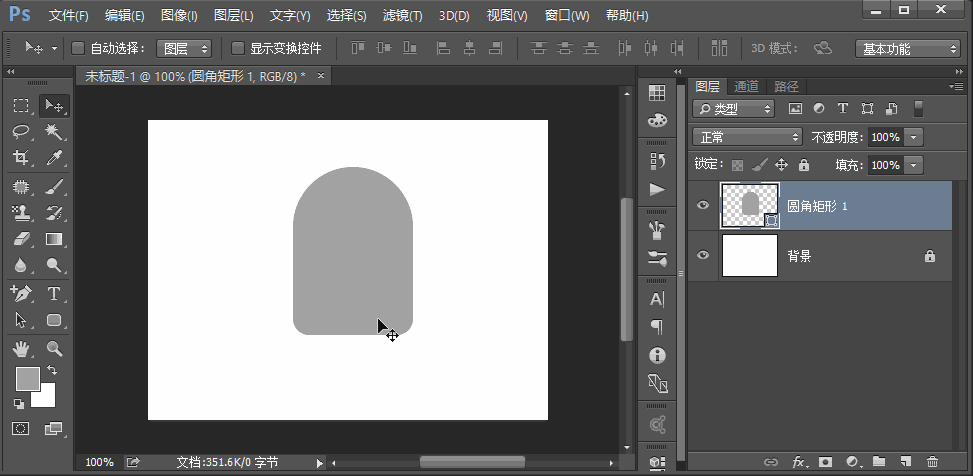Open the 基本功能 workspace dropdown

point(908,48)
